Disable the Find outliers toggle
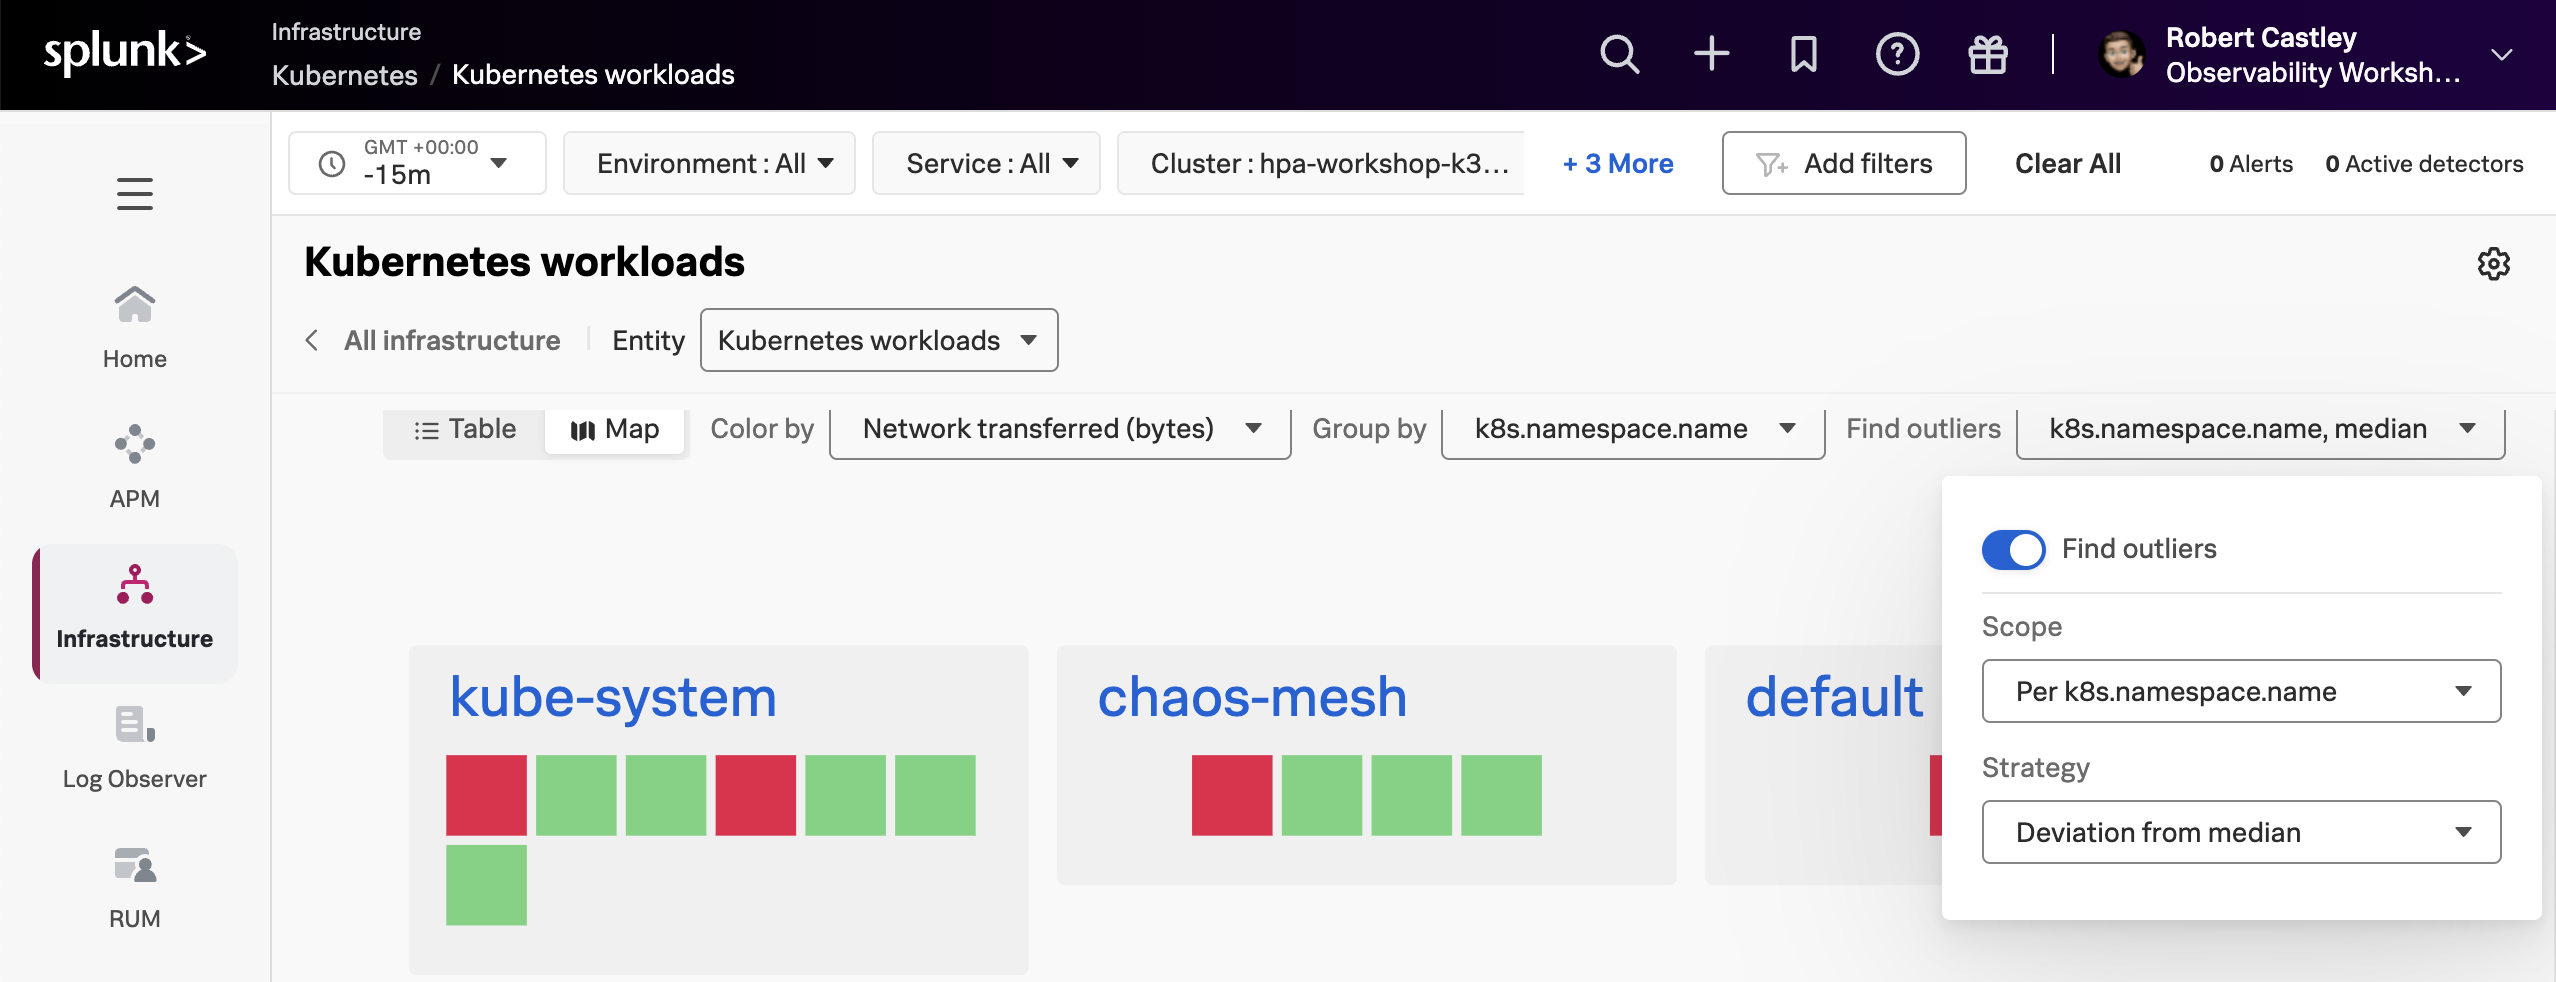The height and width of the screenshot is (982, 2556). point(2012,549)
